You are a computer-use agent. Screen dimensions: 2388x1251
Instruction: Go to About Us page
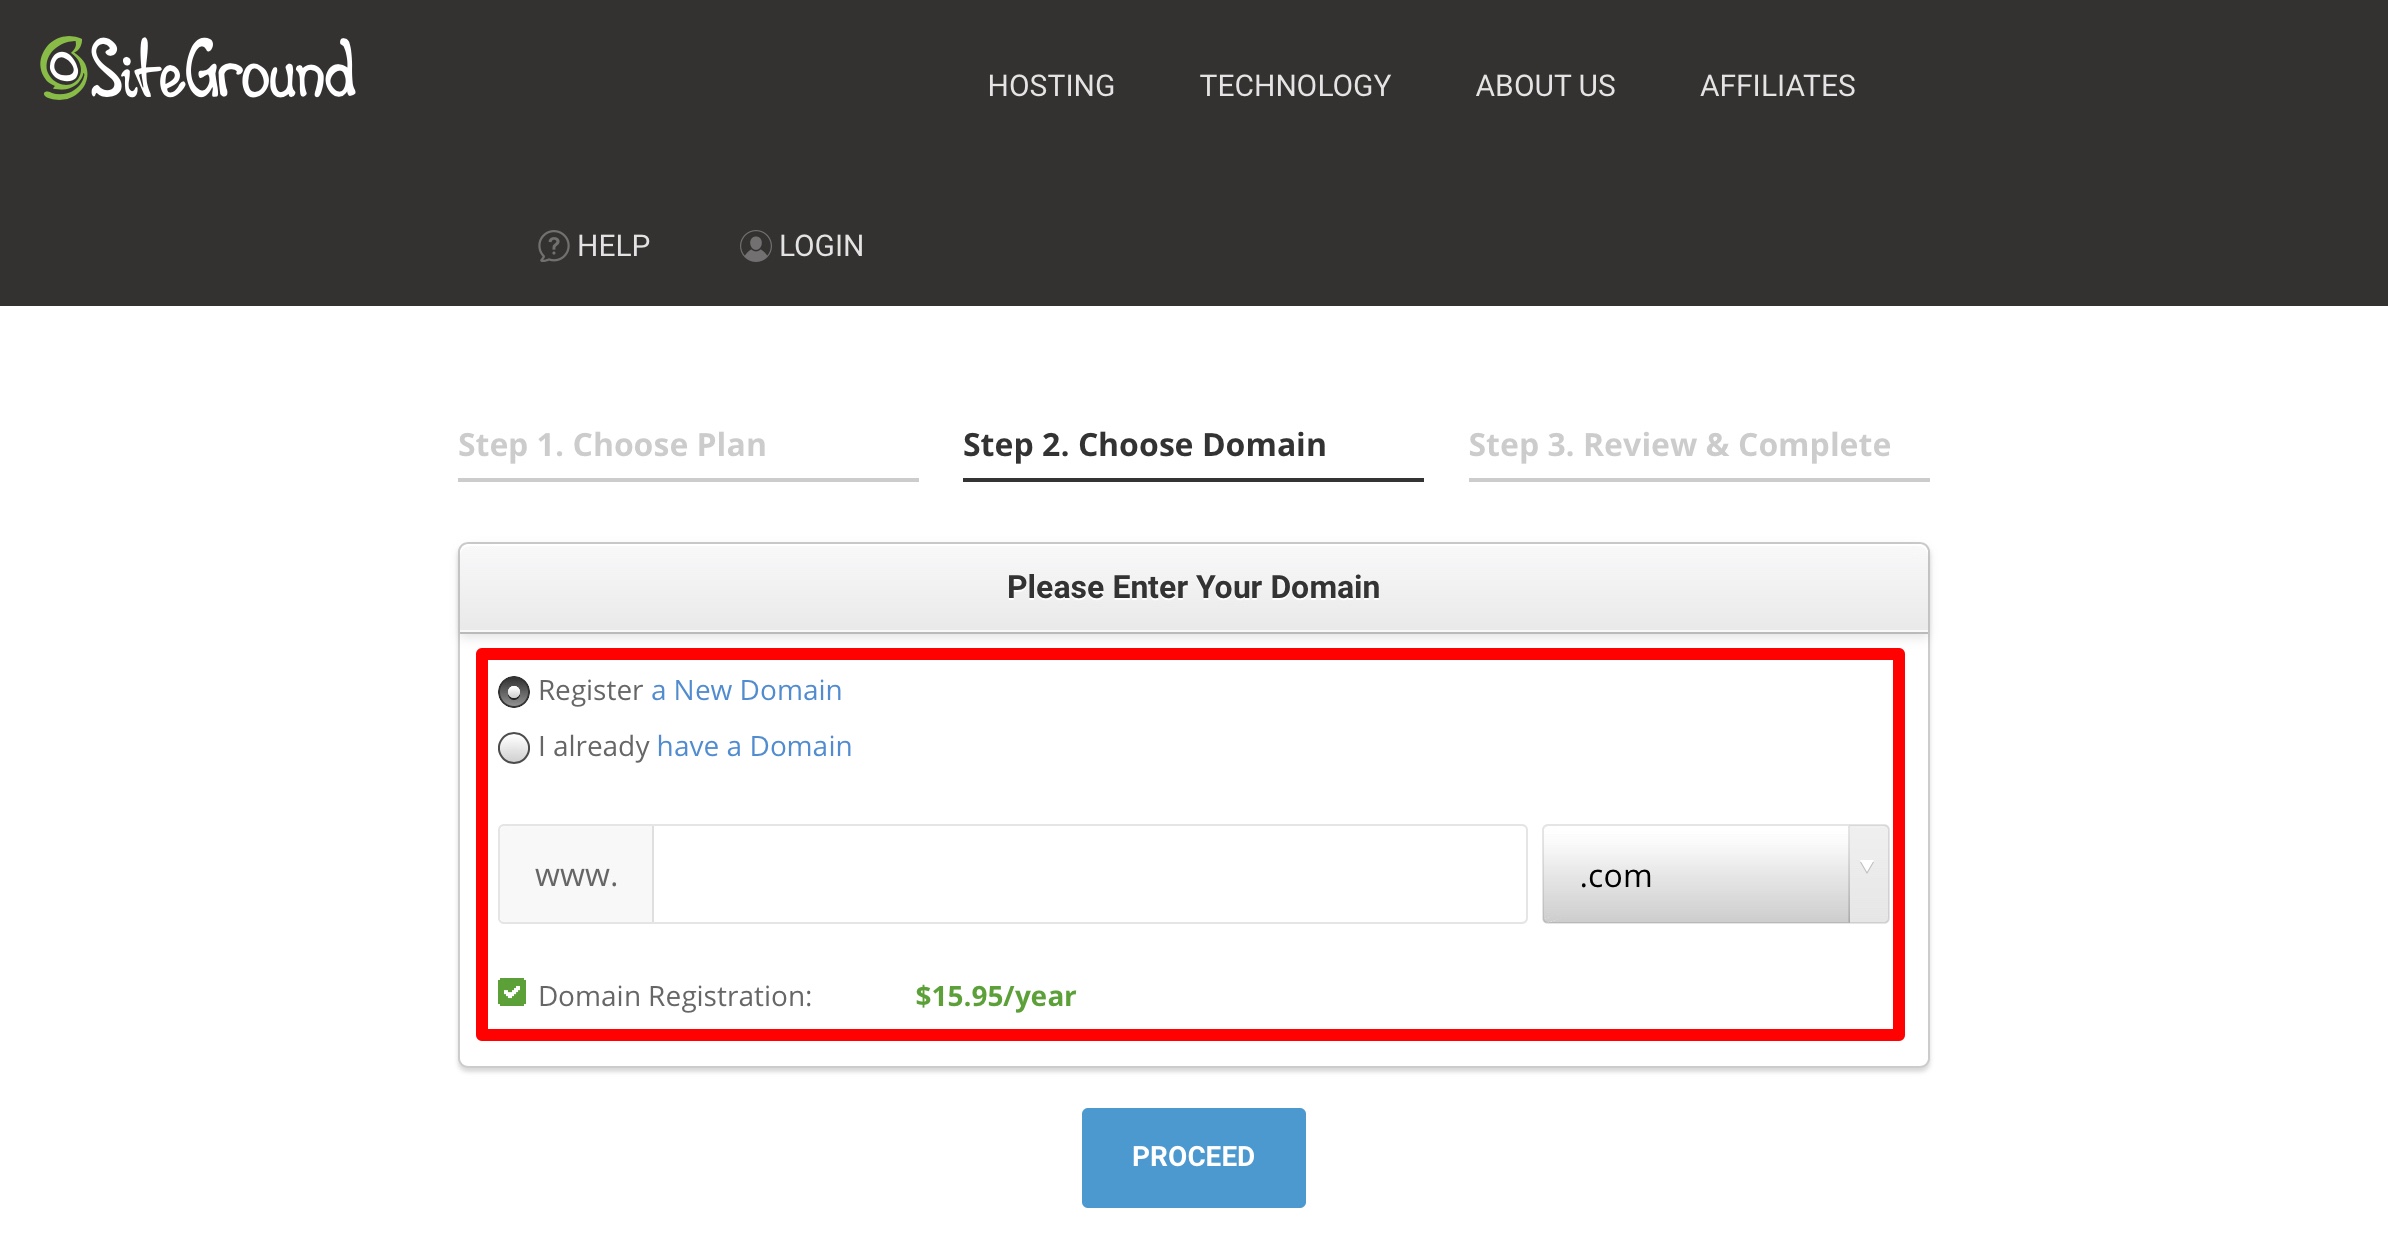1545,86
